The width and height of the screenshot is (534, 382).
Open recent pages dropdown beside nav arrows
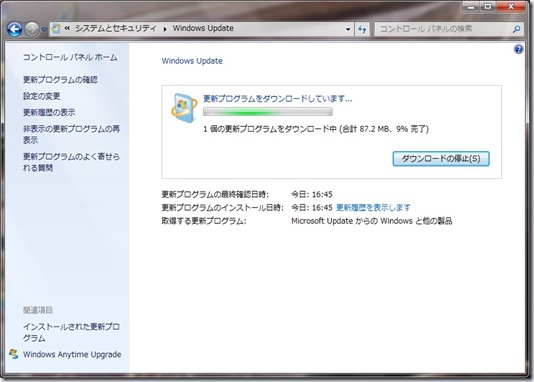pyautogui.click(x=44, y=30)
